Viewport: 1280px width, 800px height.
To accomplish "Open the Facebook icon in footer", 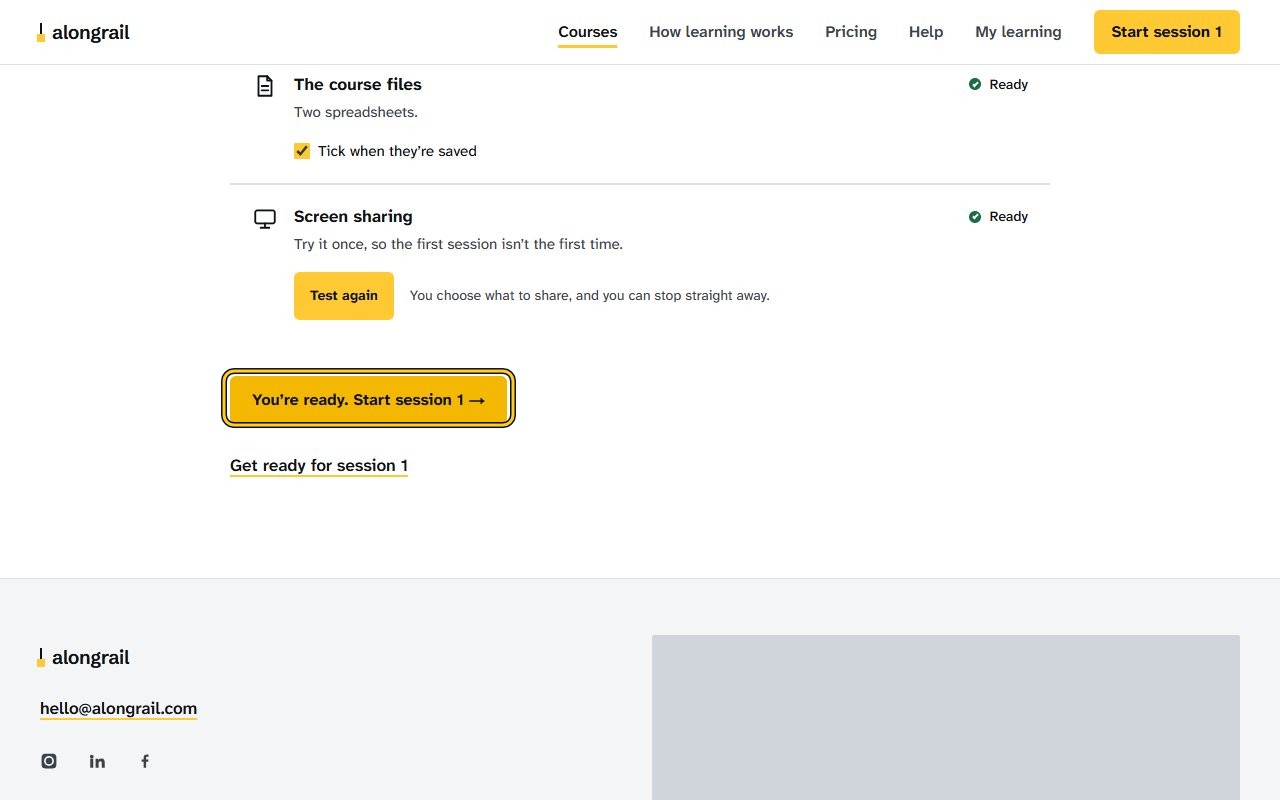I will [145, 761].
